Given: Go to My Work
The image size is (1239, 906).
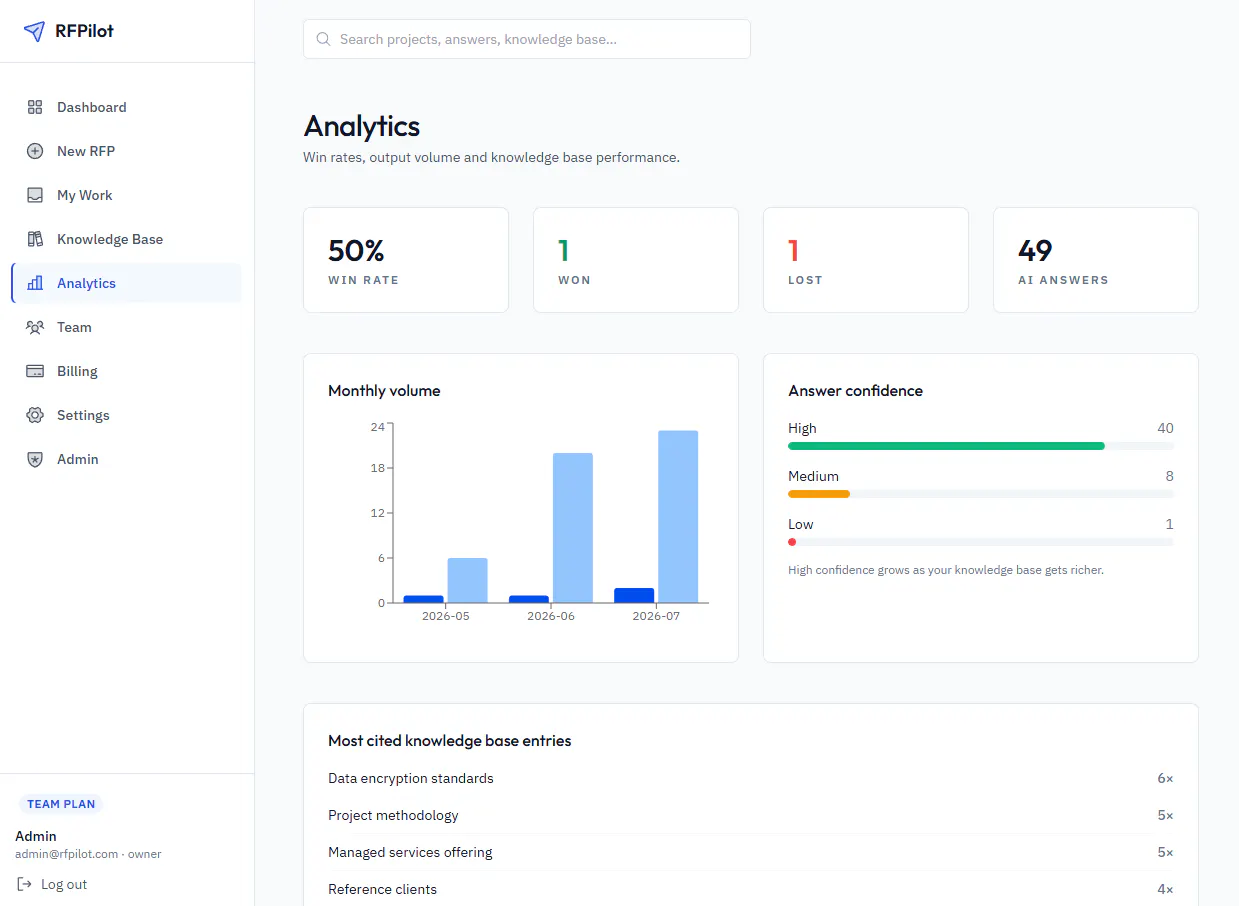Looking at the screenshot, I should pos(126,195).
